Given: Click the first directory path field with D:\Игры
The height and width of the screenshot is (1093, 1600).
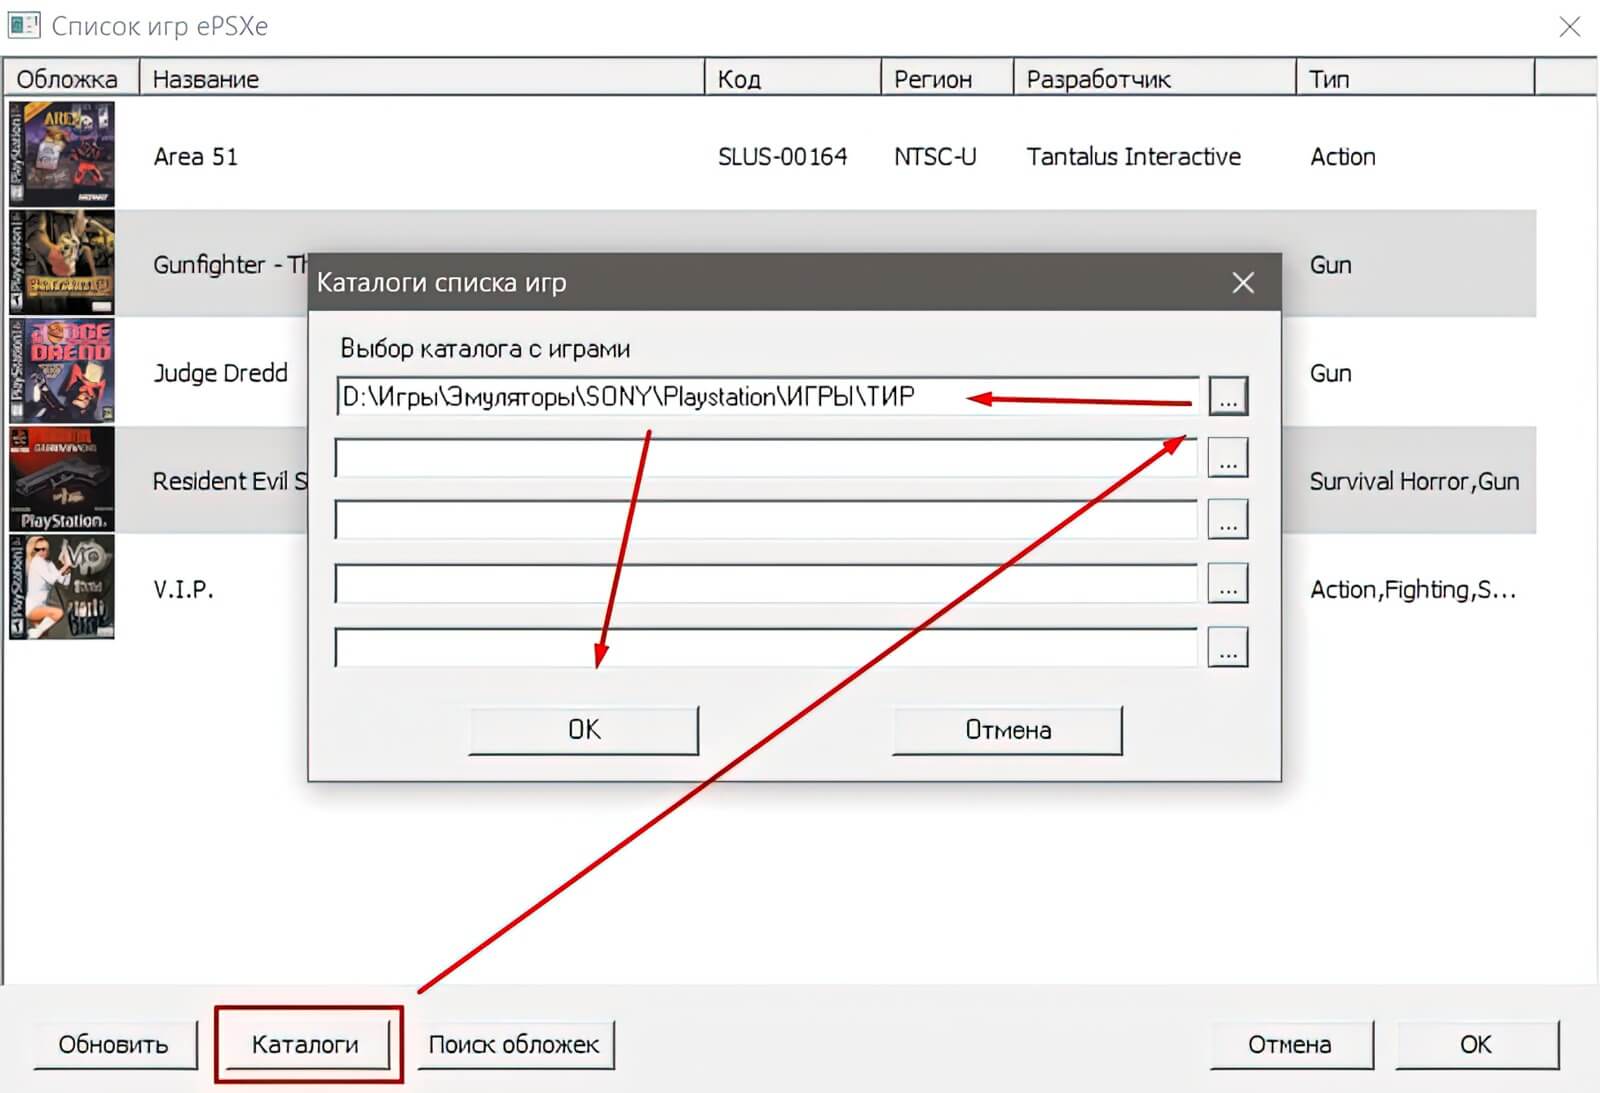Looking at the screenshot, I should pyautogui.click(x=767, y=396).
